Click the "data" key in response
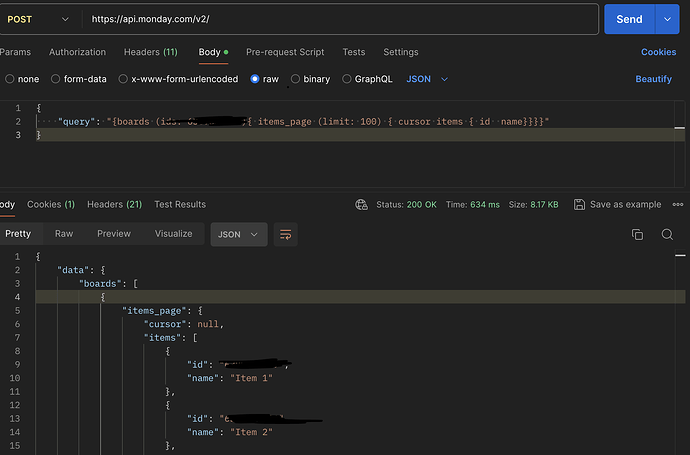Viewport: 690px width, 455px height. [x=73, y=270]
